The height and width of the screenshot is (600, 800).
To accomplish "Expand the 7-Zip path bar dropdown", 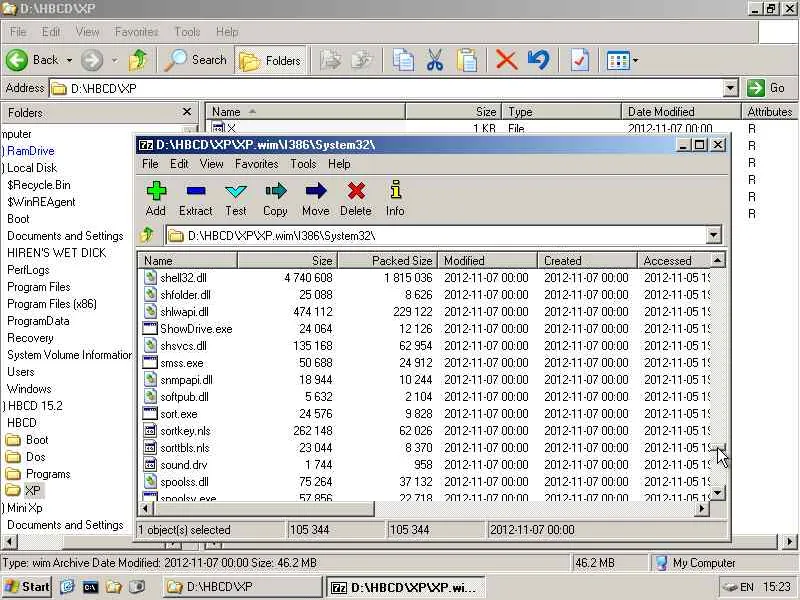I will click(713, 235).
